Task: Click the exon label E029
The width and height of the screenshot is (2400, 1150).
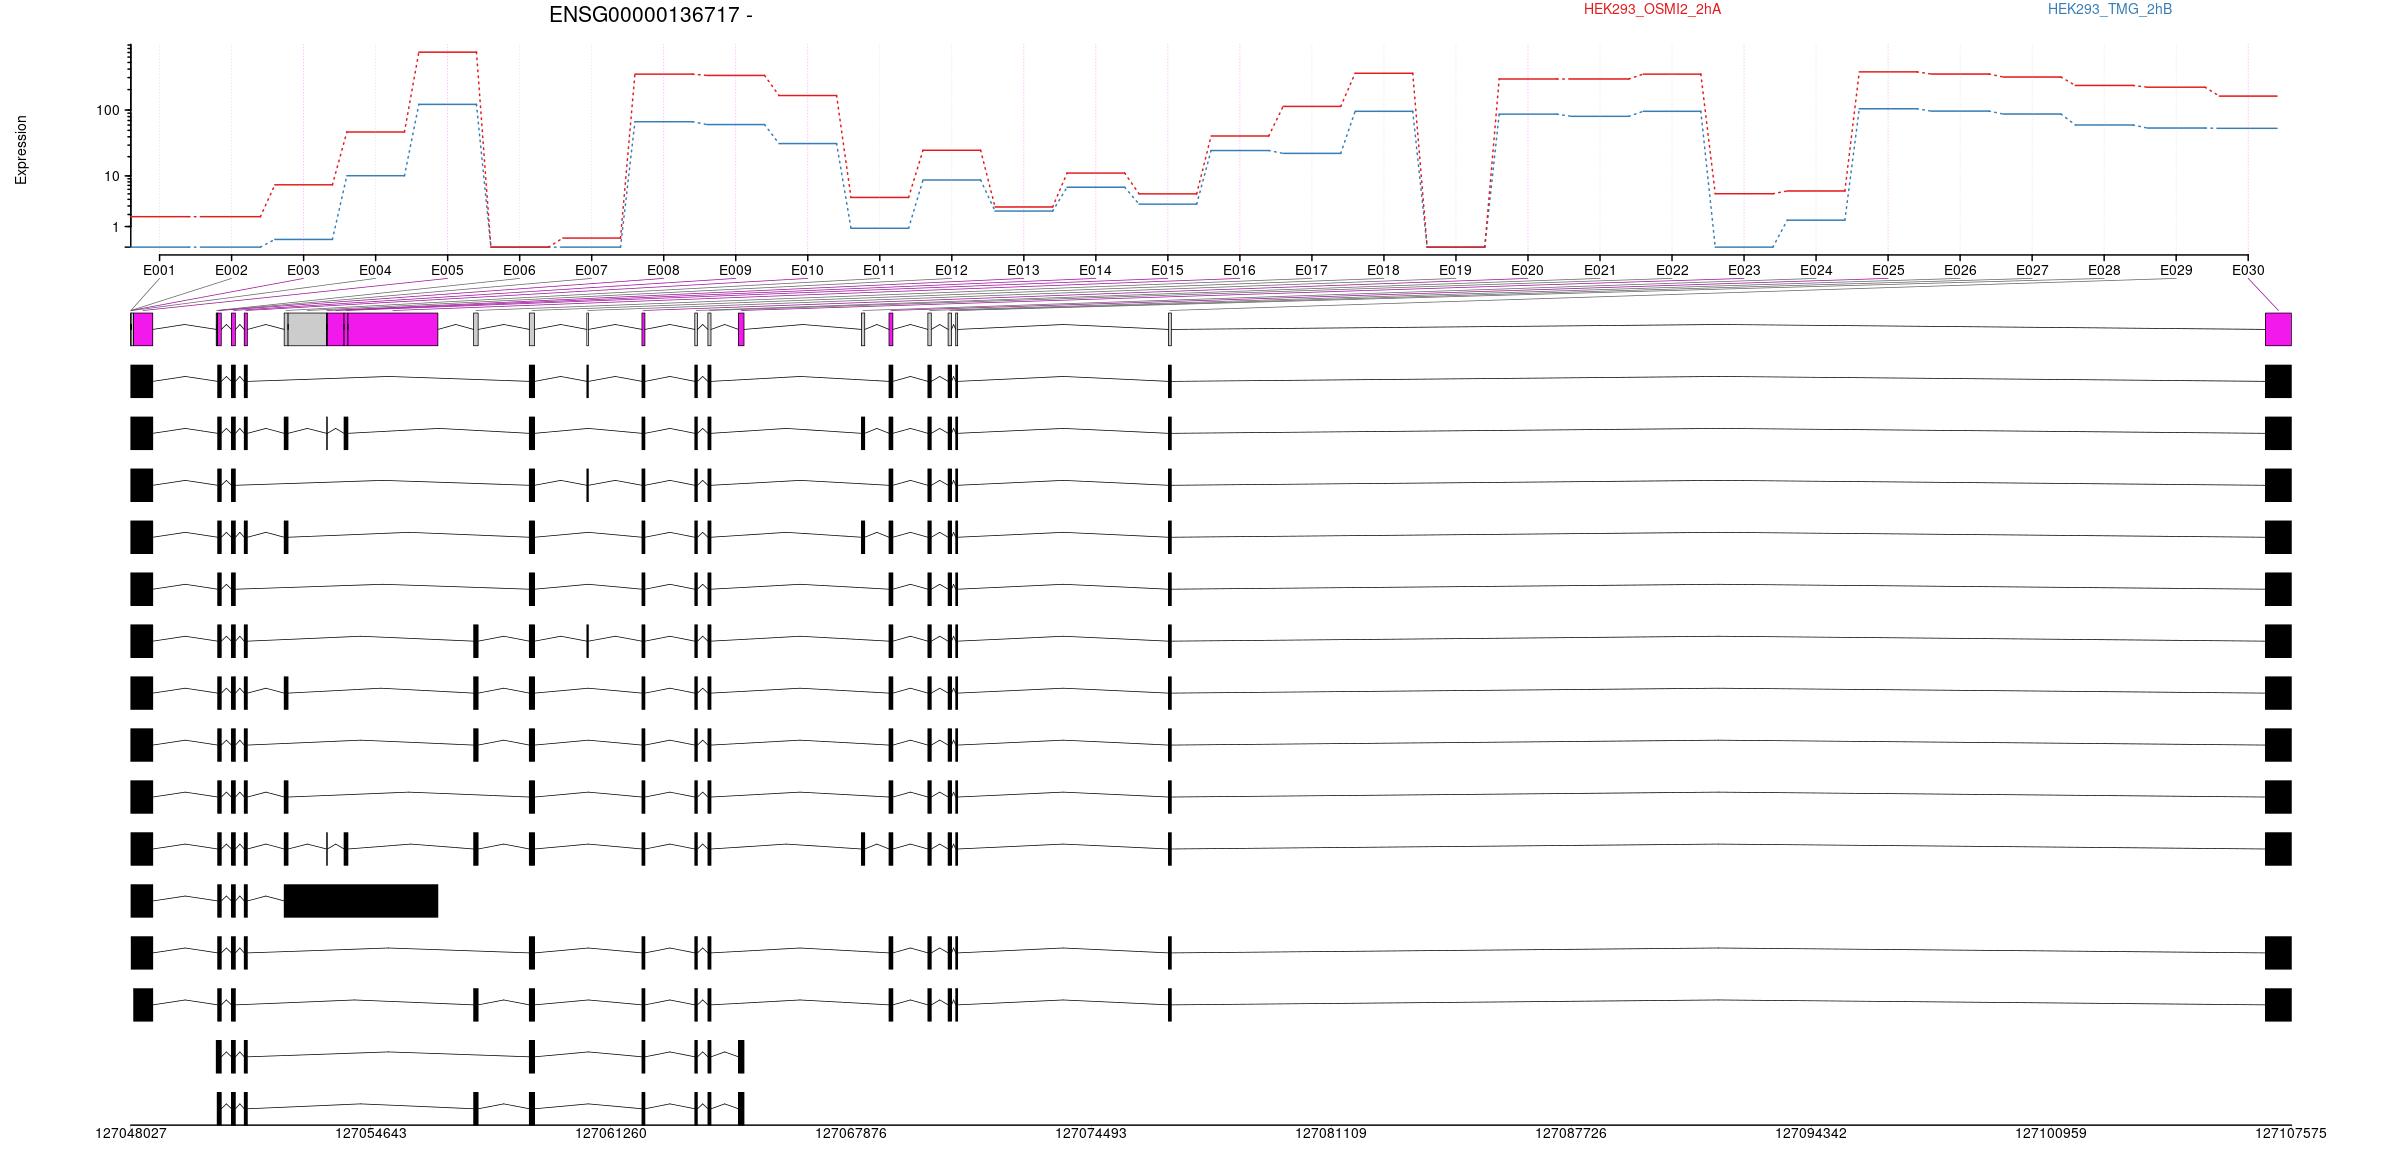Action: (x=2176, y=270)
